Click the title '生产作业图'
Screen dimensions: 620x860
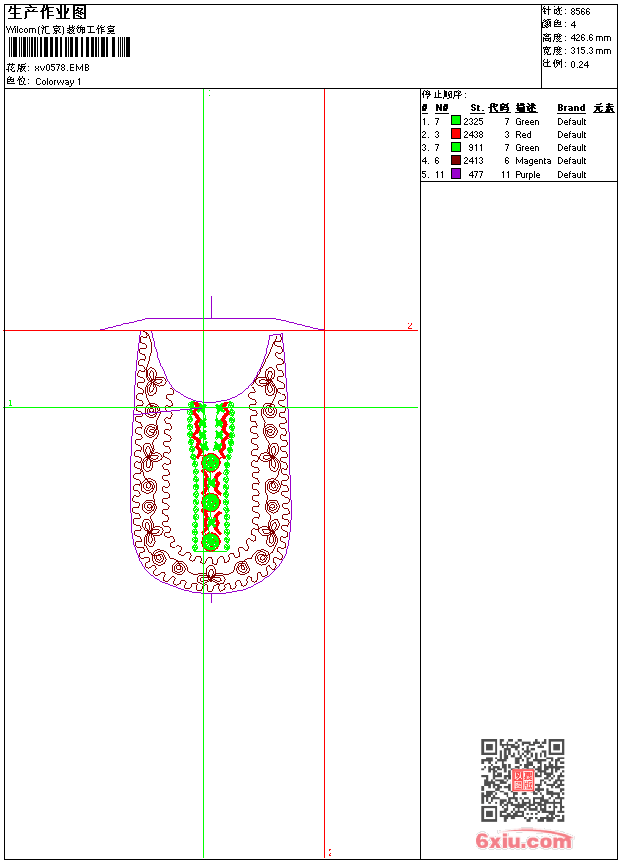[47, 13]
